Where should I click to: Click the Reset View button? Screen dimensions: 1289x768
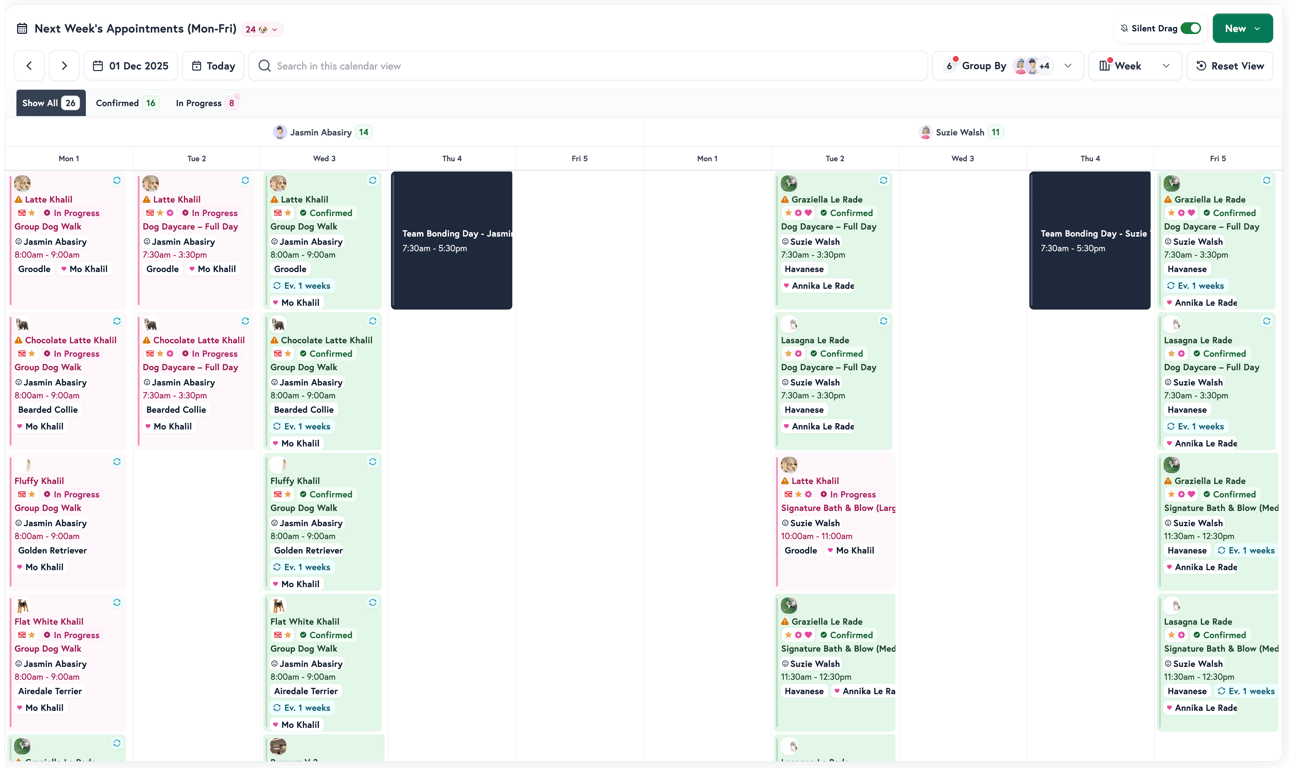[1230, 66]
